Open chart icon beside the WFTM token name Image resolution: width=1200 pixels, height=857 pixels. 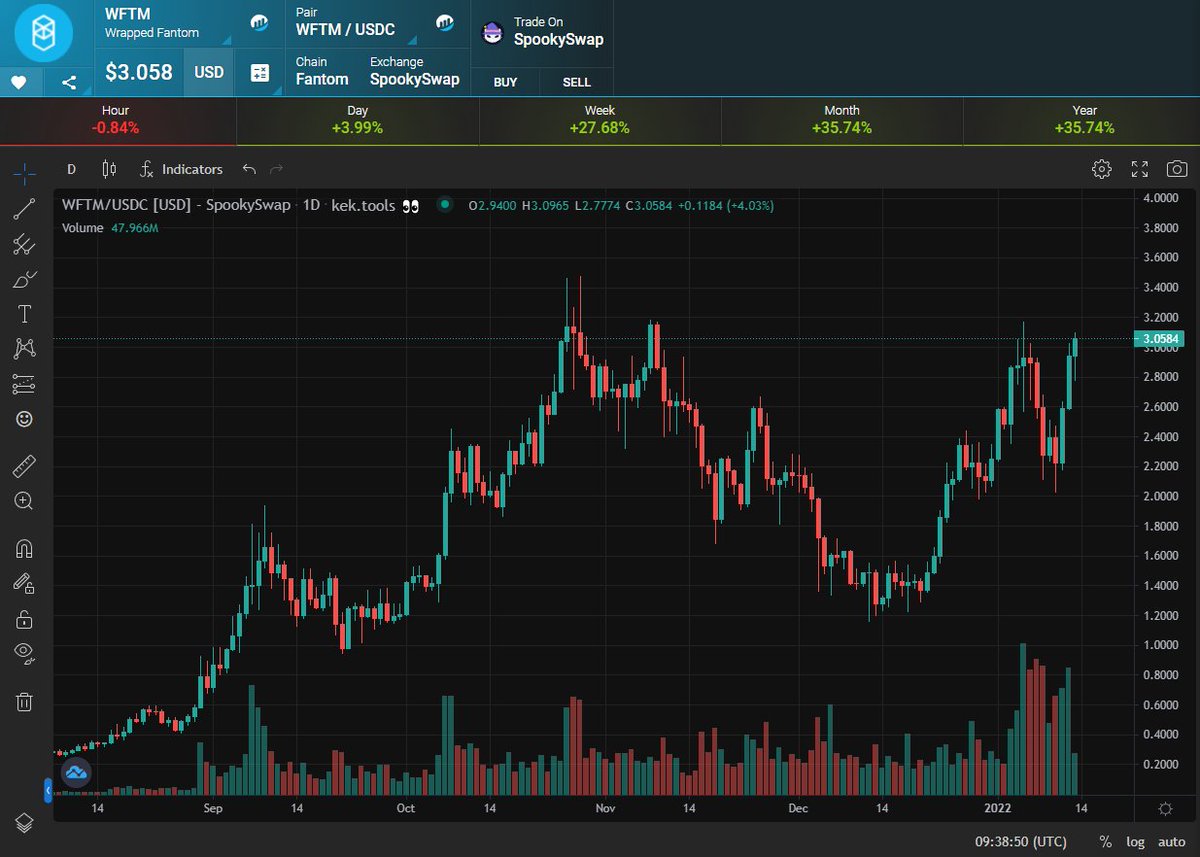(x=260, y=22)
